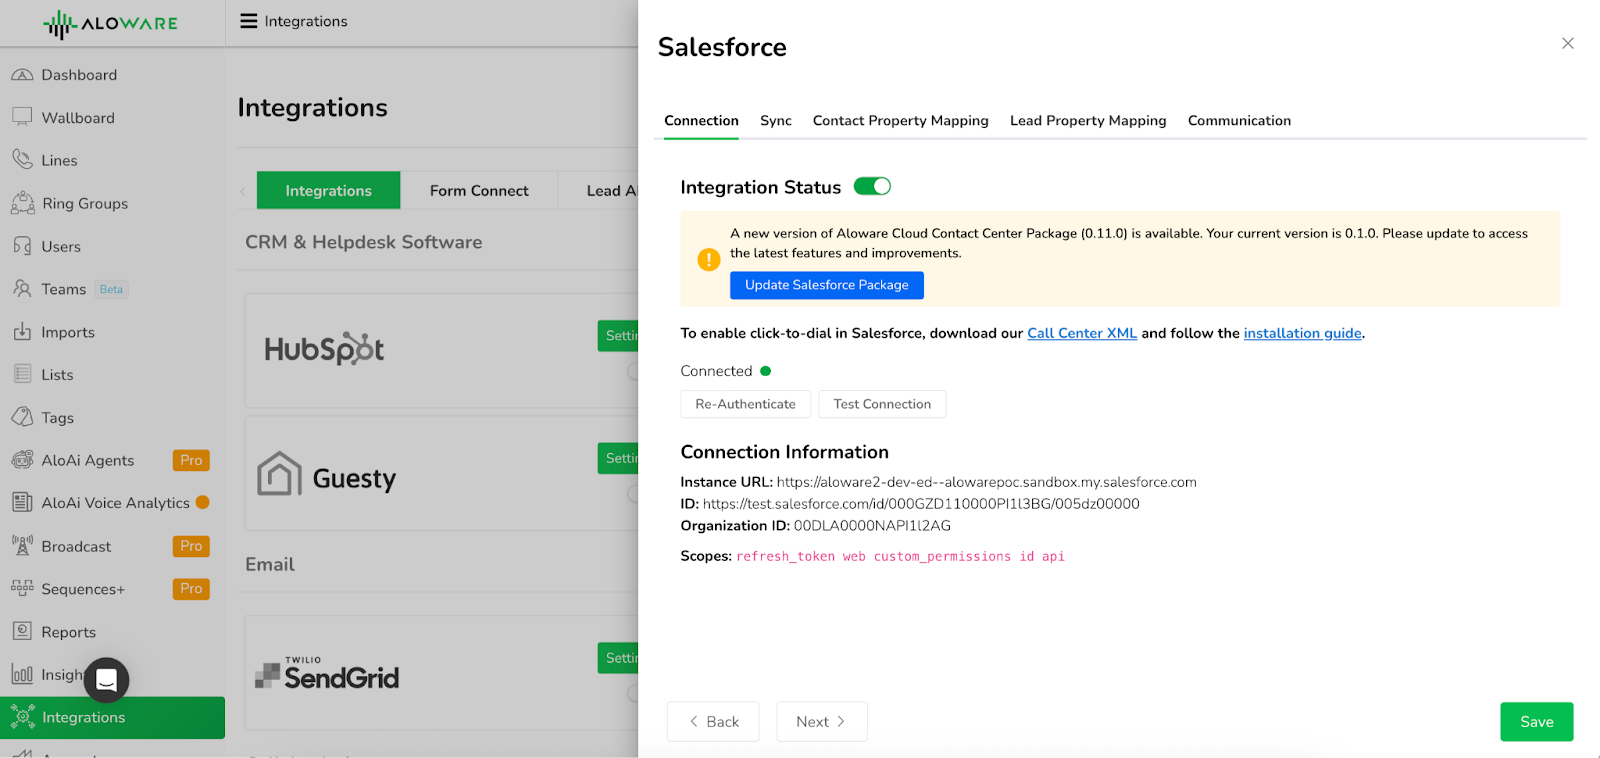Click the Instance URL value text
This screenshot has width=1600, height=758.
(987, 482)
